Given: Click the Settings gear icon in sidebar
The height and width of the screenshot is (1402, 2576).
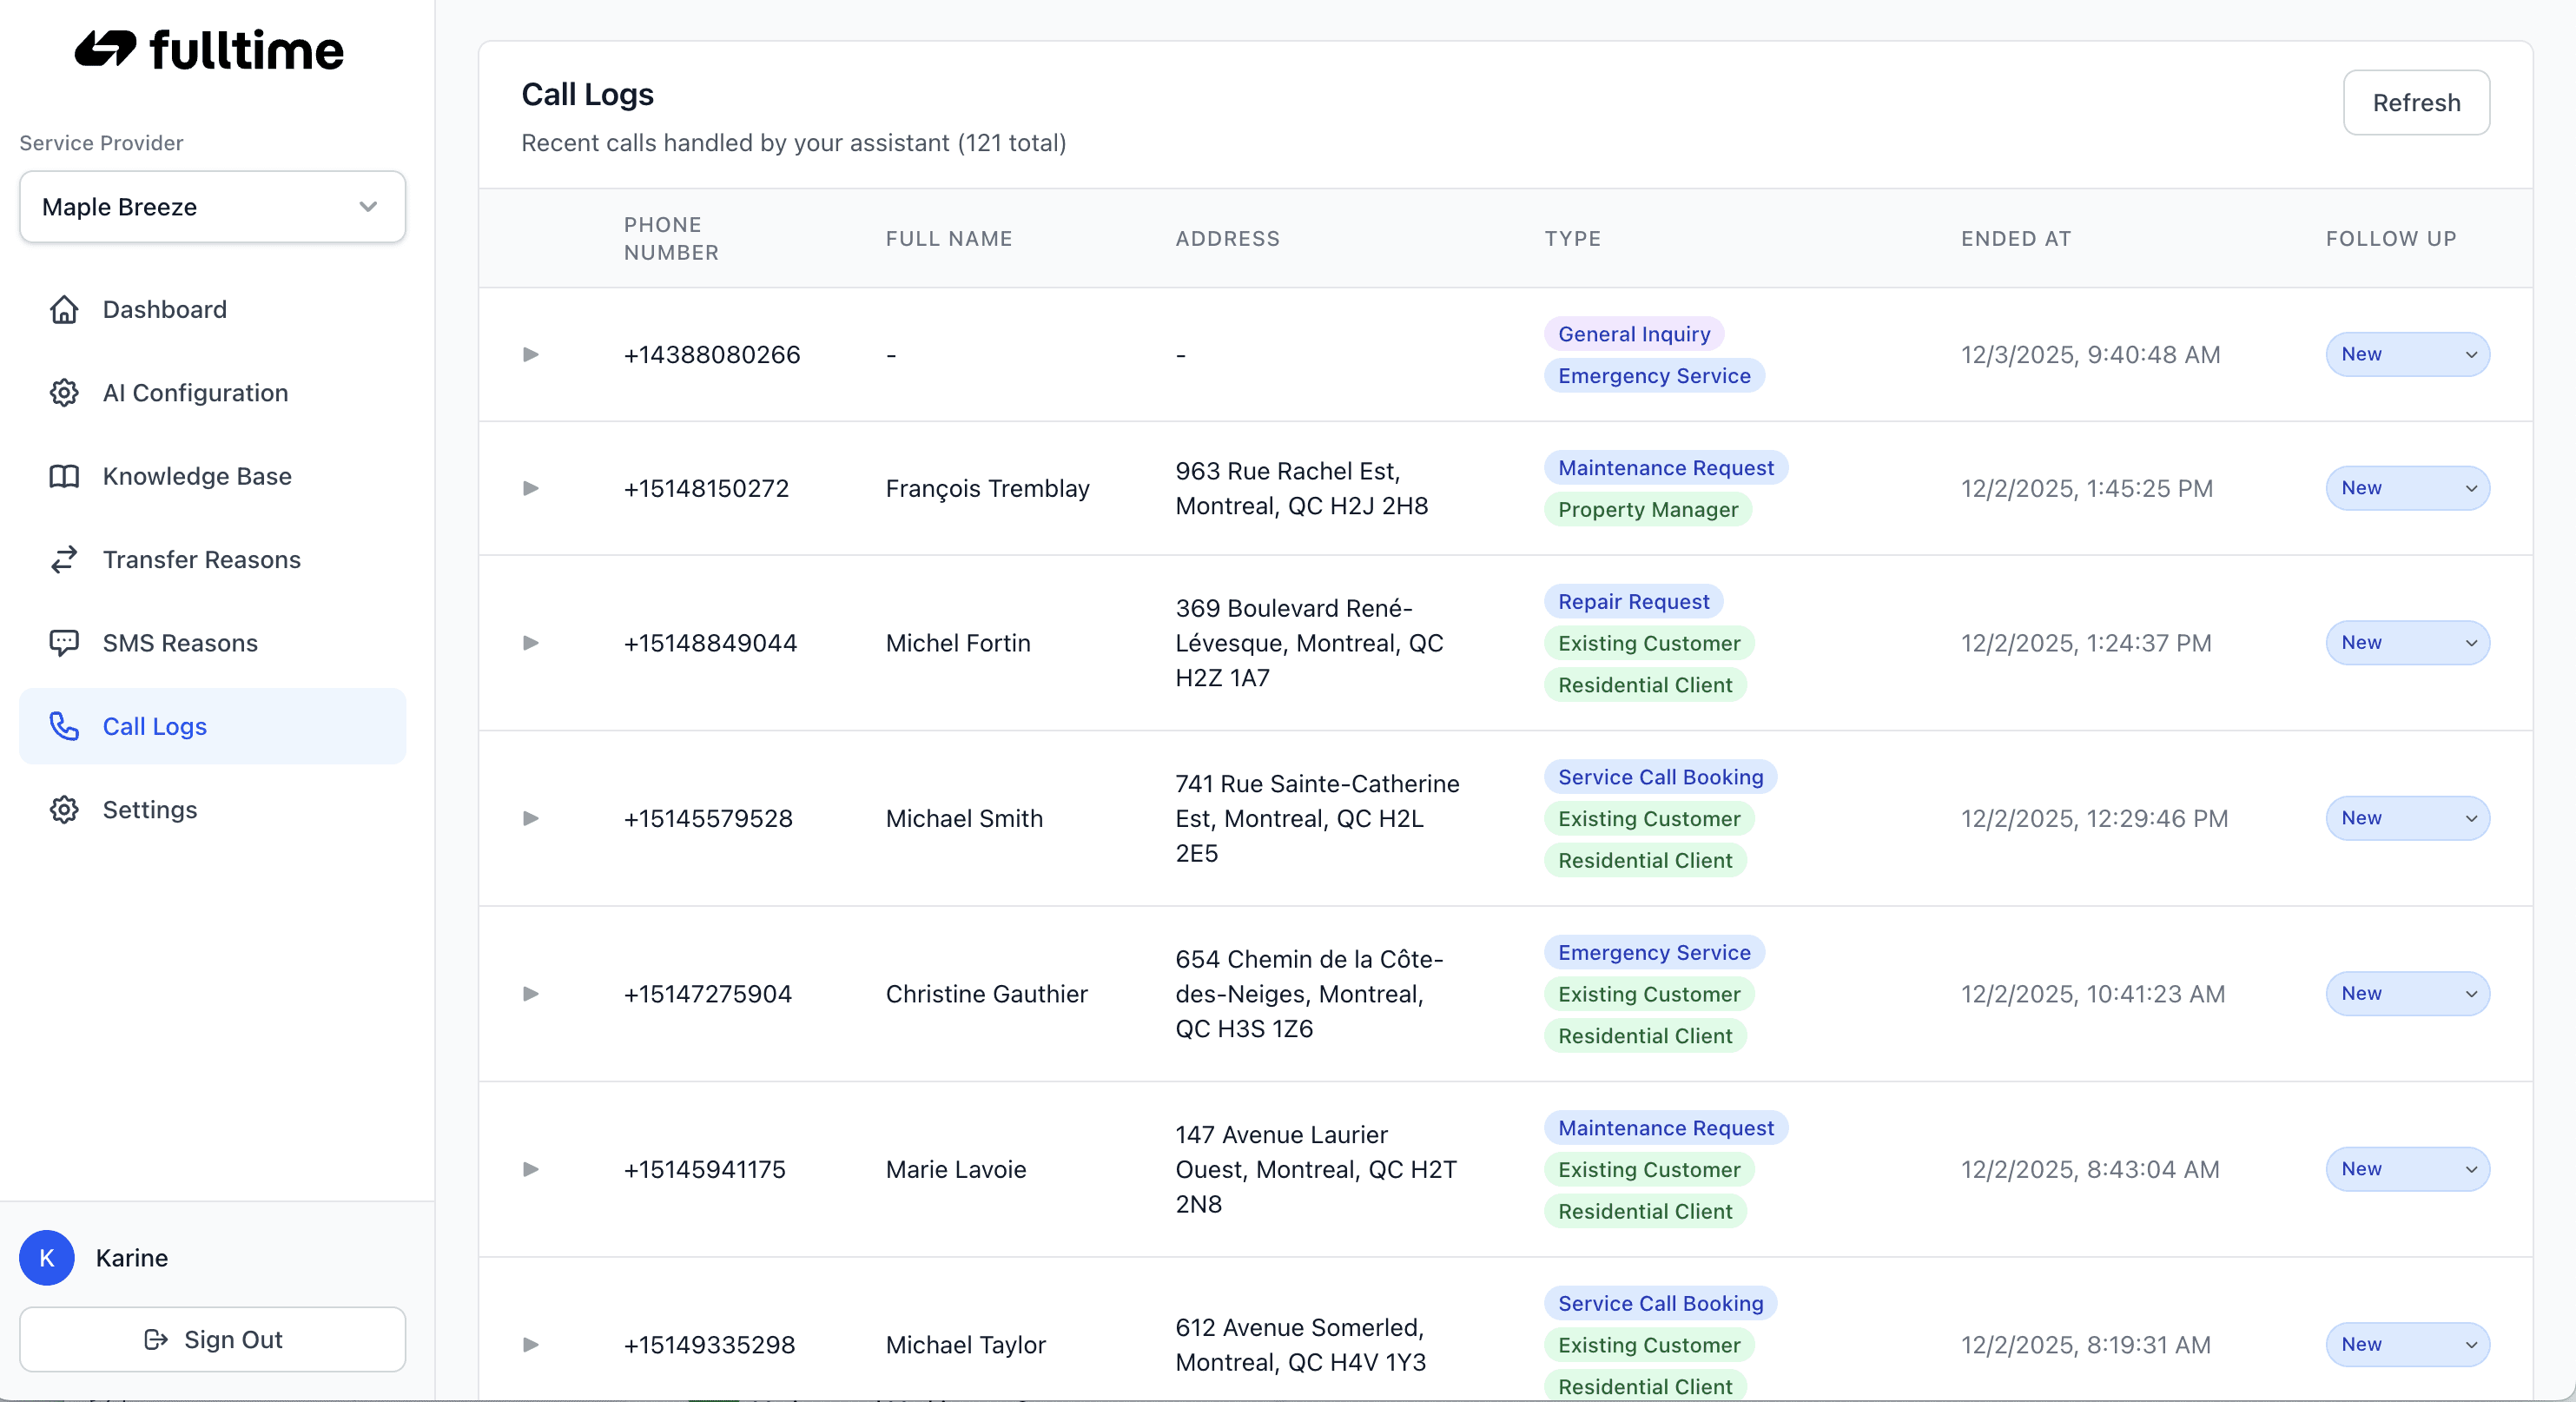Looking at the screenshot, I should tap(64, 810).
